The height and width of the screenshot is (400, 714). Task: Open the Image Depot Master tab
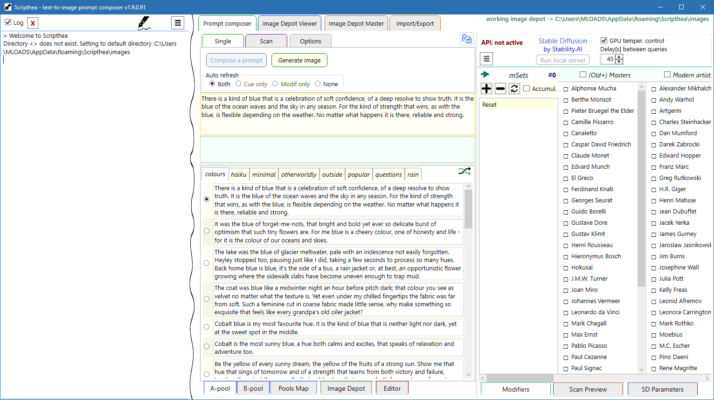pos(356,24)
